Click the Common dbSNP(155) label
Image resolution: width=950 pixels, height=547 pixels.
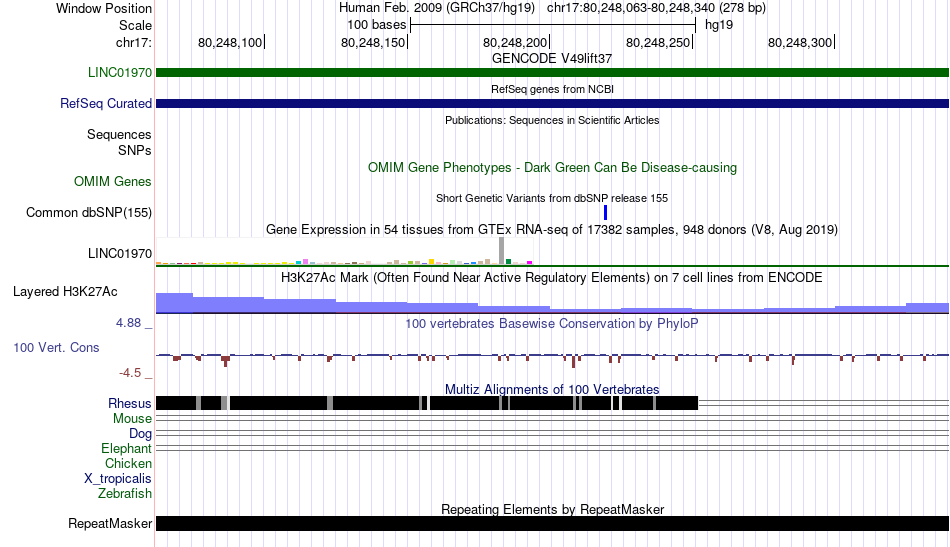pyautogui.click(x=88, y=212)
